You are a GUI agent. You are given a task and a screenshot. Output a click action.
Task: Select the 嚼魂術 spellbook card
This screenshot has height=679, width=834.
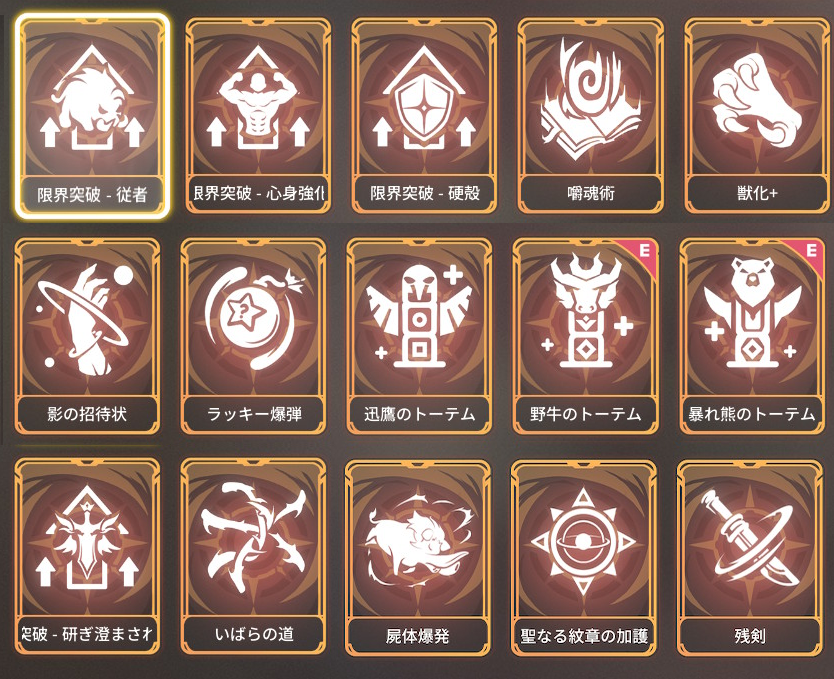tap(590, 116)
